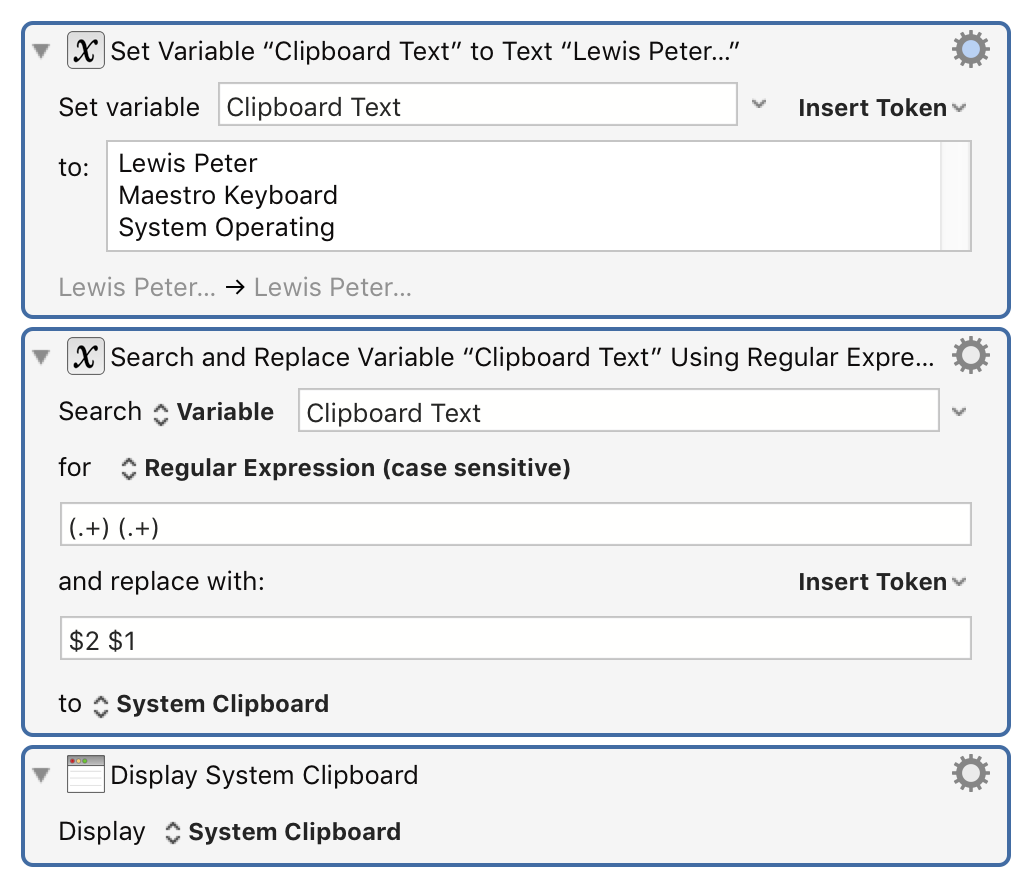Change the System Clipboard destination option
Screen dimensions: 1032x894
(x=221, y=703)
